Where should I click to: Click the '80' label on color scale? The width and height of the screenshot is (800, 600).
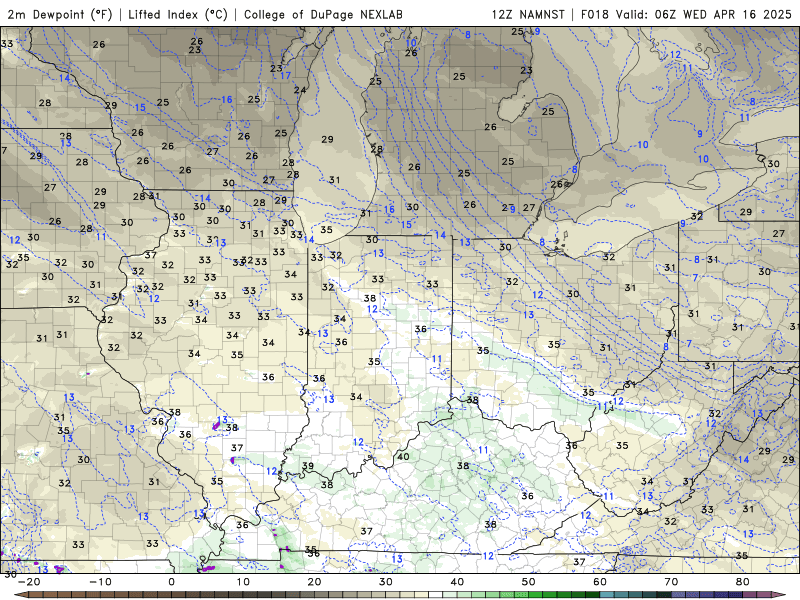coord(743,582)
